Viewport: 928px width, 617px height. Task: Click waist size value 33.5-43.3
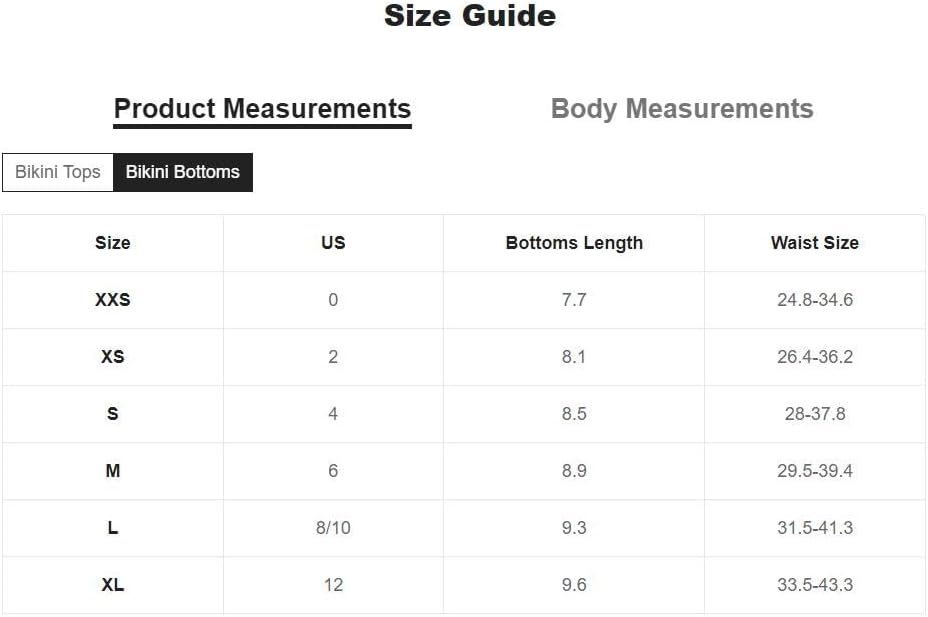point(815,584)
